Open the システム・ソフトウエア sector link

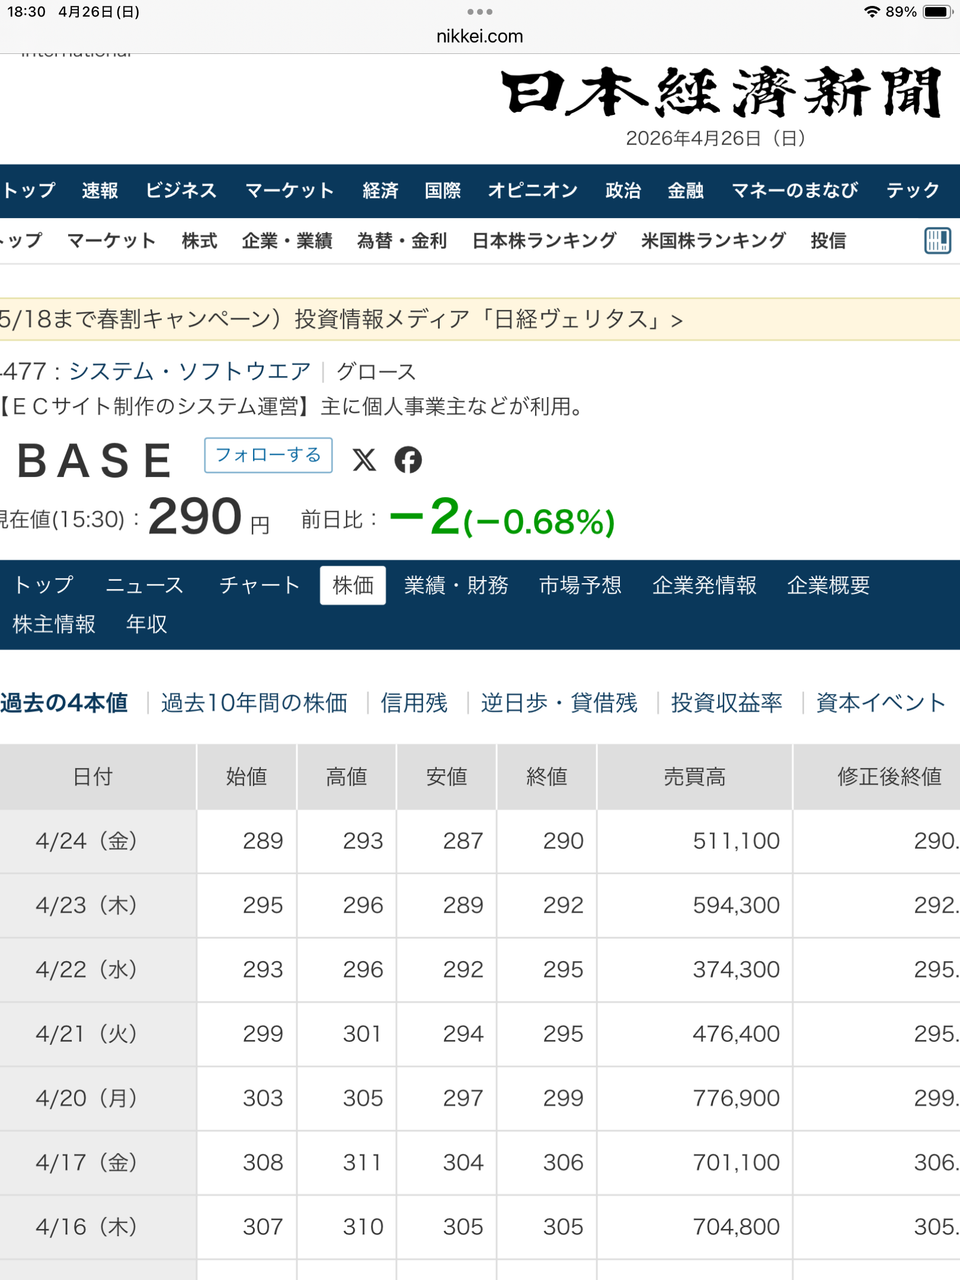pos(190,371)
